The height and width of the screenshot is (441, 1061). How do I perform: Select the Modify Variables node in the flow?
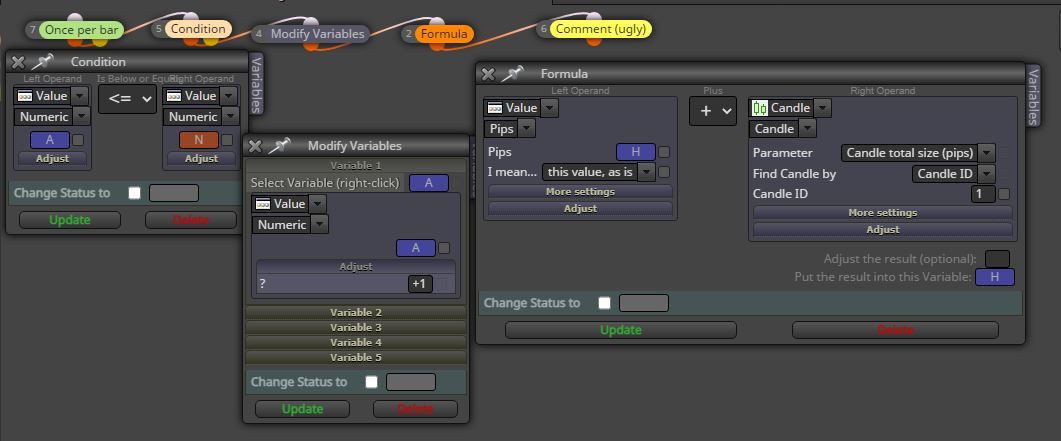coord(317,34)
